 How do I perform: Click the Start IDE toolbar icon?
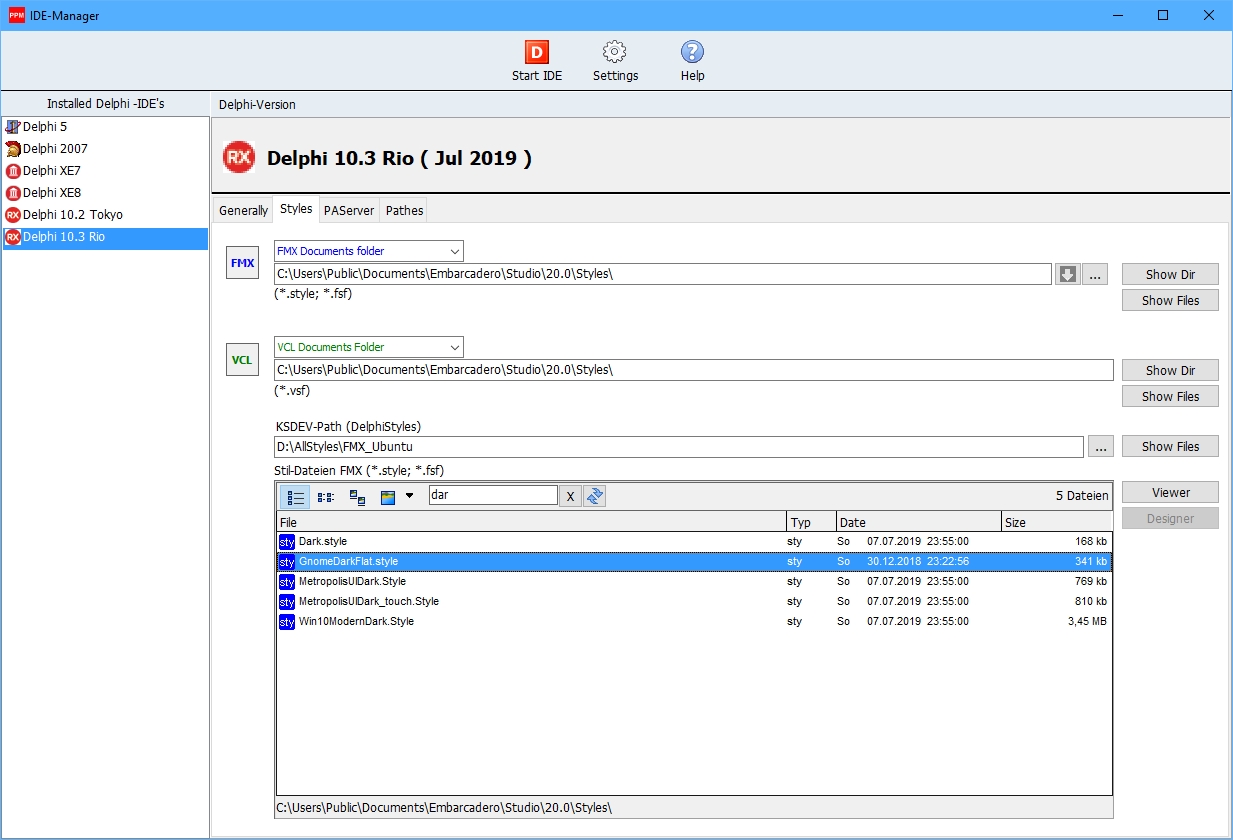click(537, 53)
